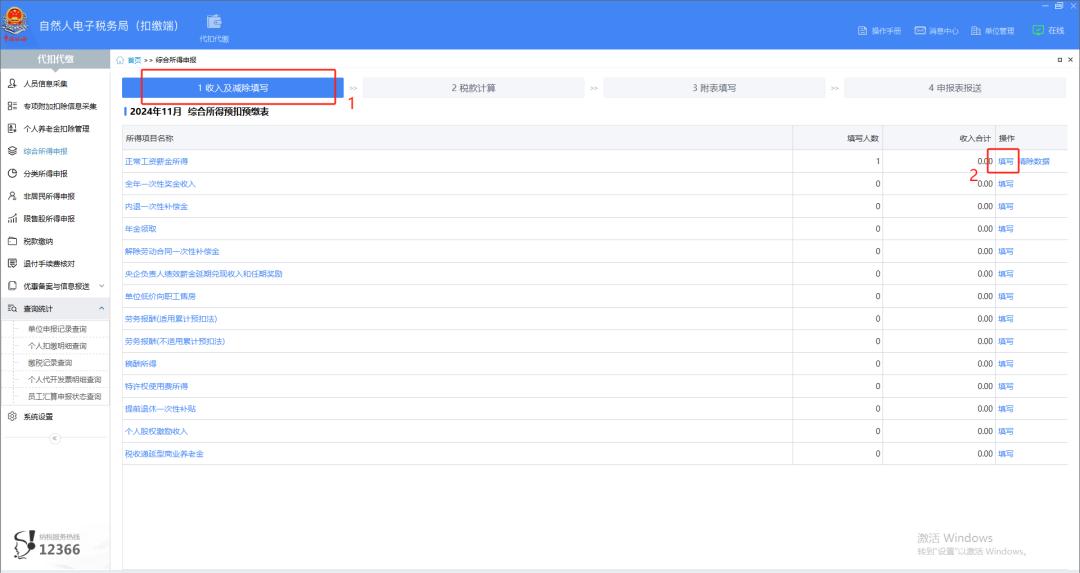Switch to step 2 税款计算
The image size is (1080, 573).
[x=473, y=88]
